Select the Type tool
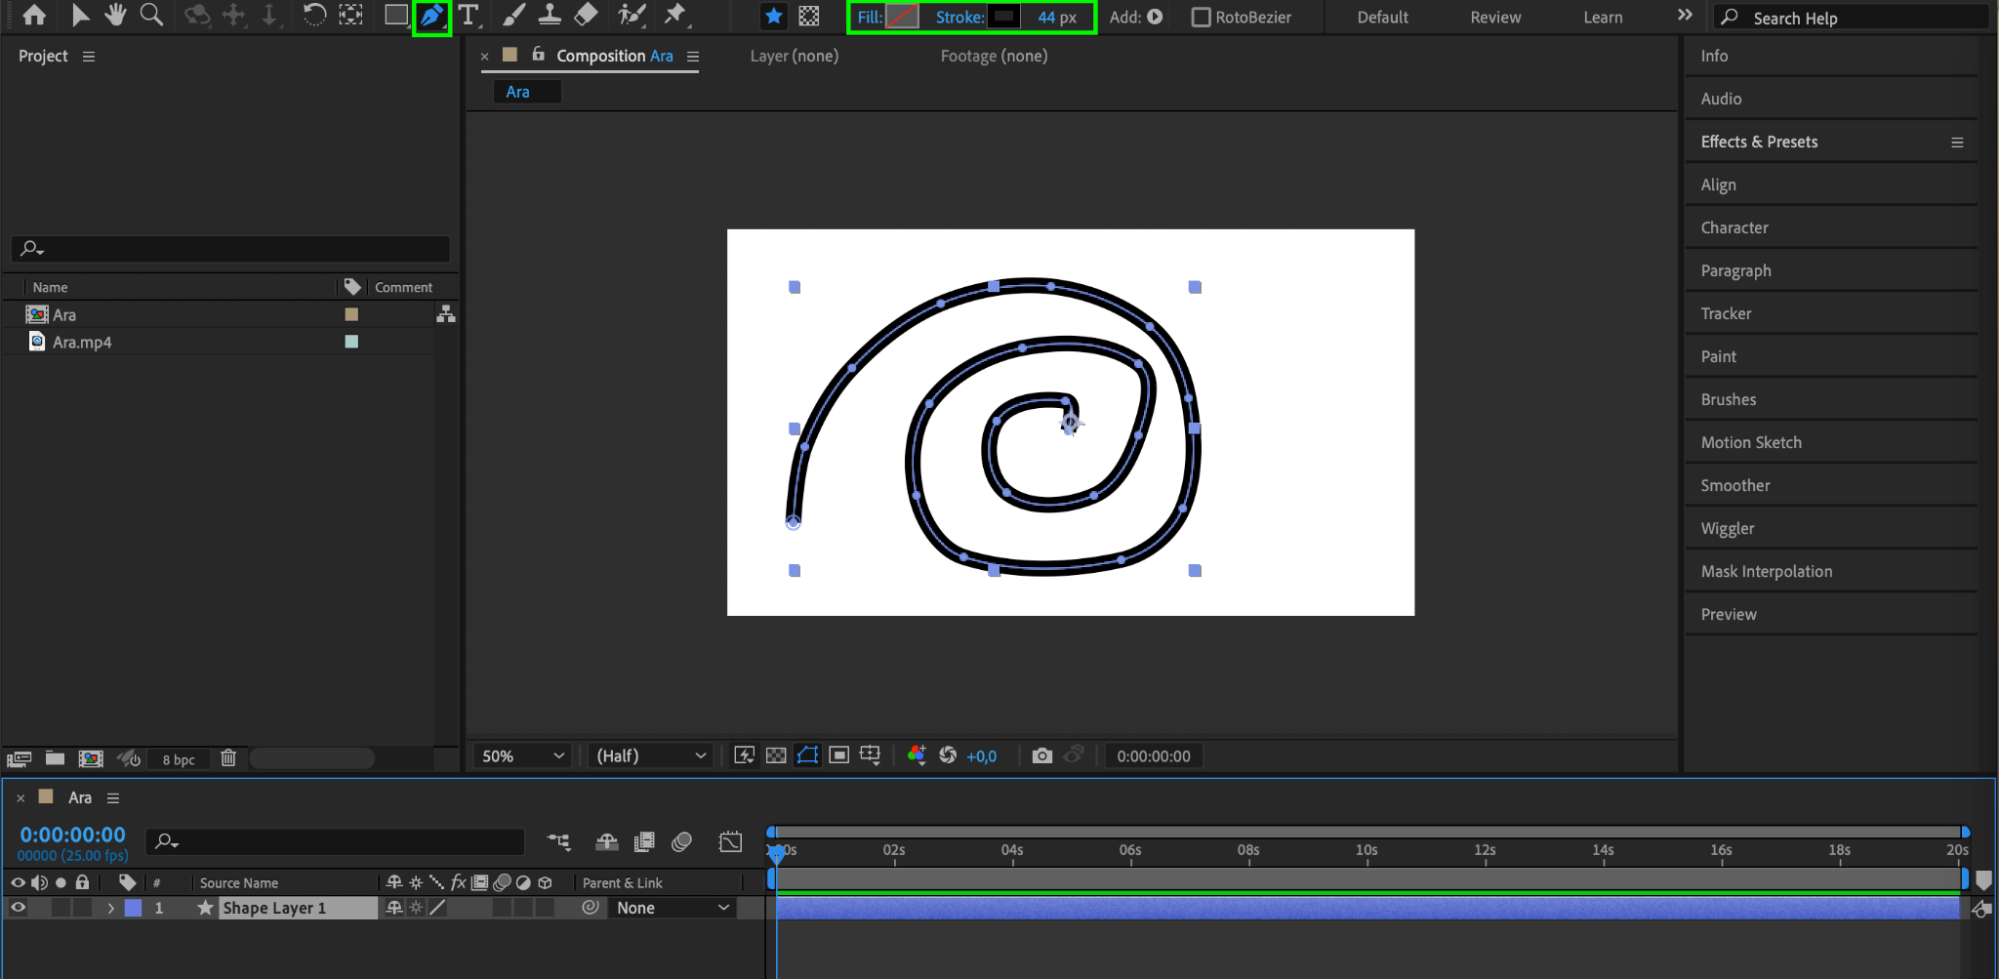Viewport: 1999px width, 980px height. click(x=468, y=16)
